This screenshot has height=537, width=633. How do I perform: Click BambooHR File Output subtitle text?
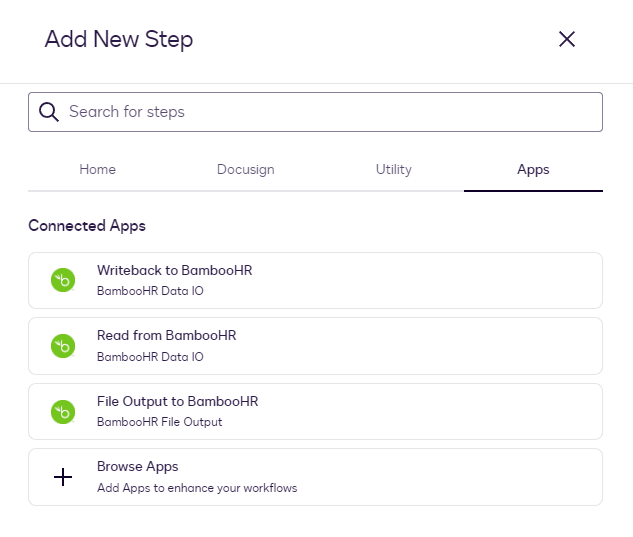pos(160,422)
